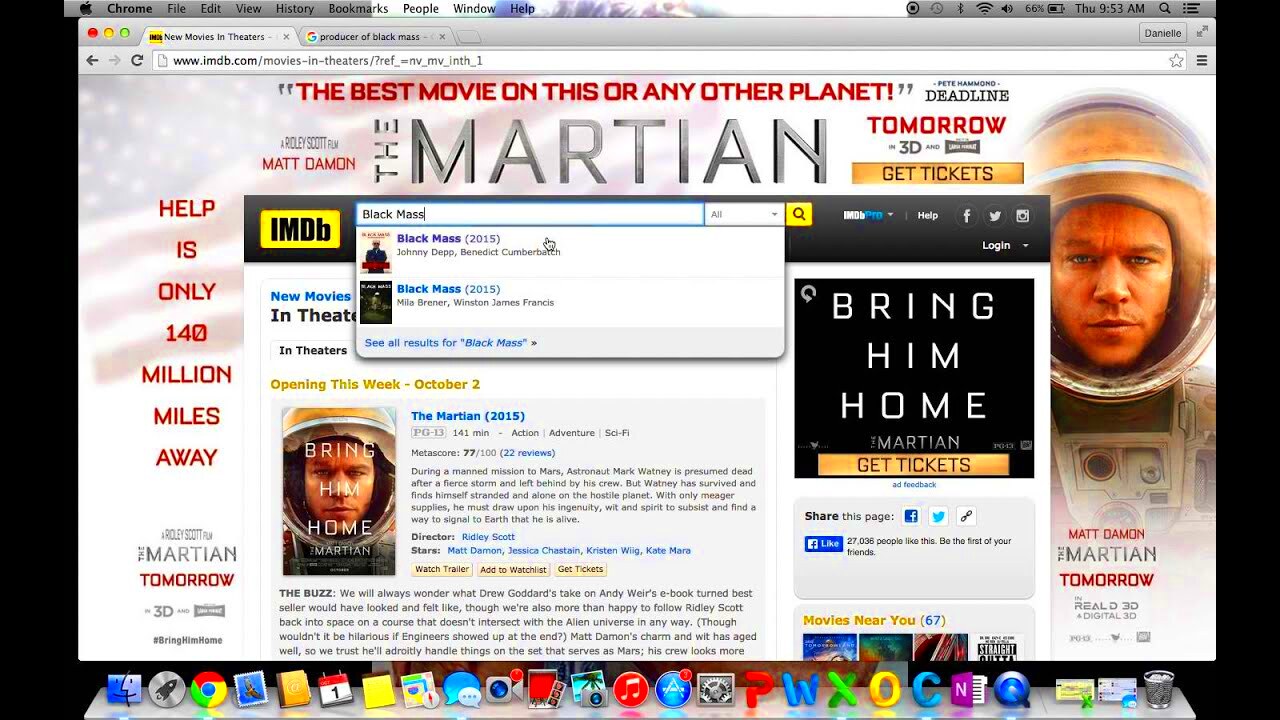Open the Window menu

[474, 8]
